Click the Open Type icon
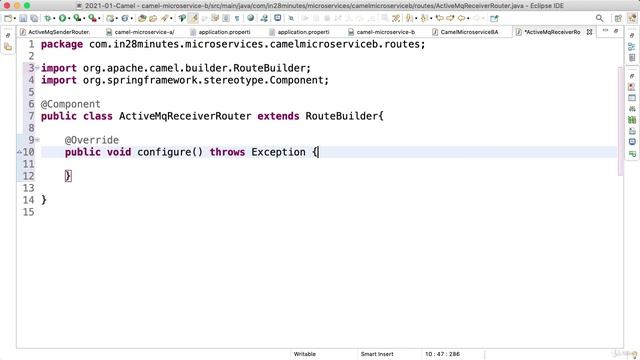This screenshot has width=640, height=360. tap(142, 18)
